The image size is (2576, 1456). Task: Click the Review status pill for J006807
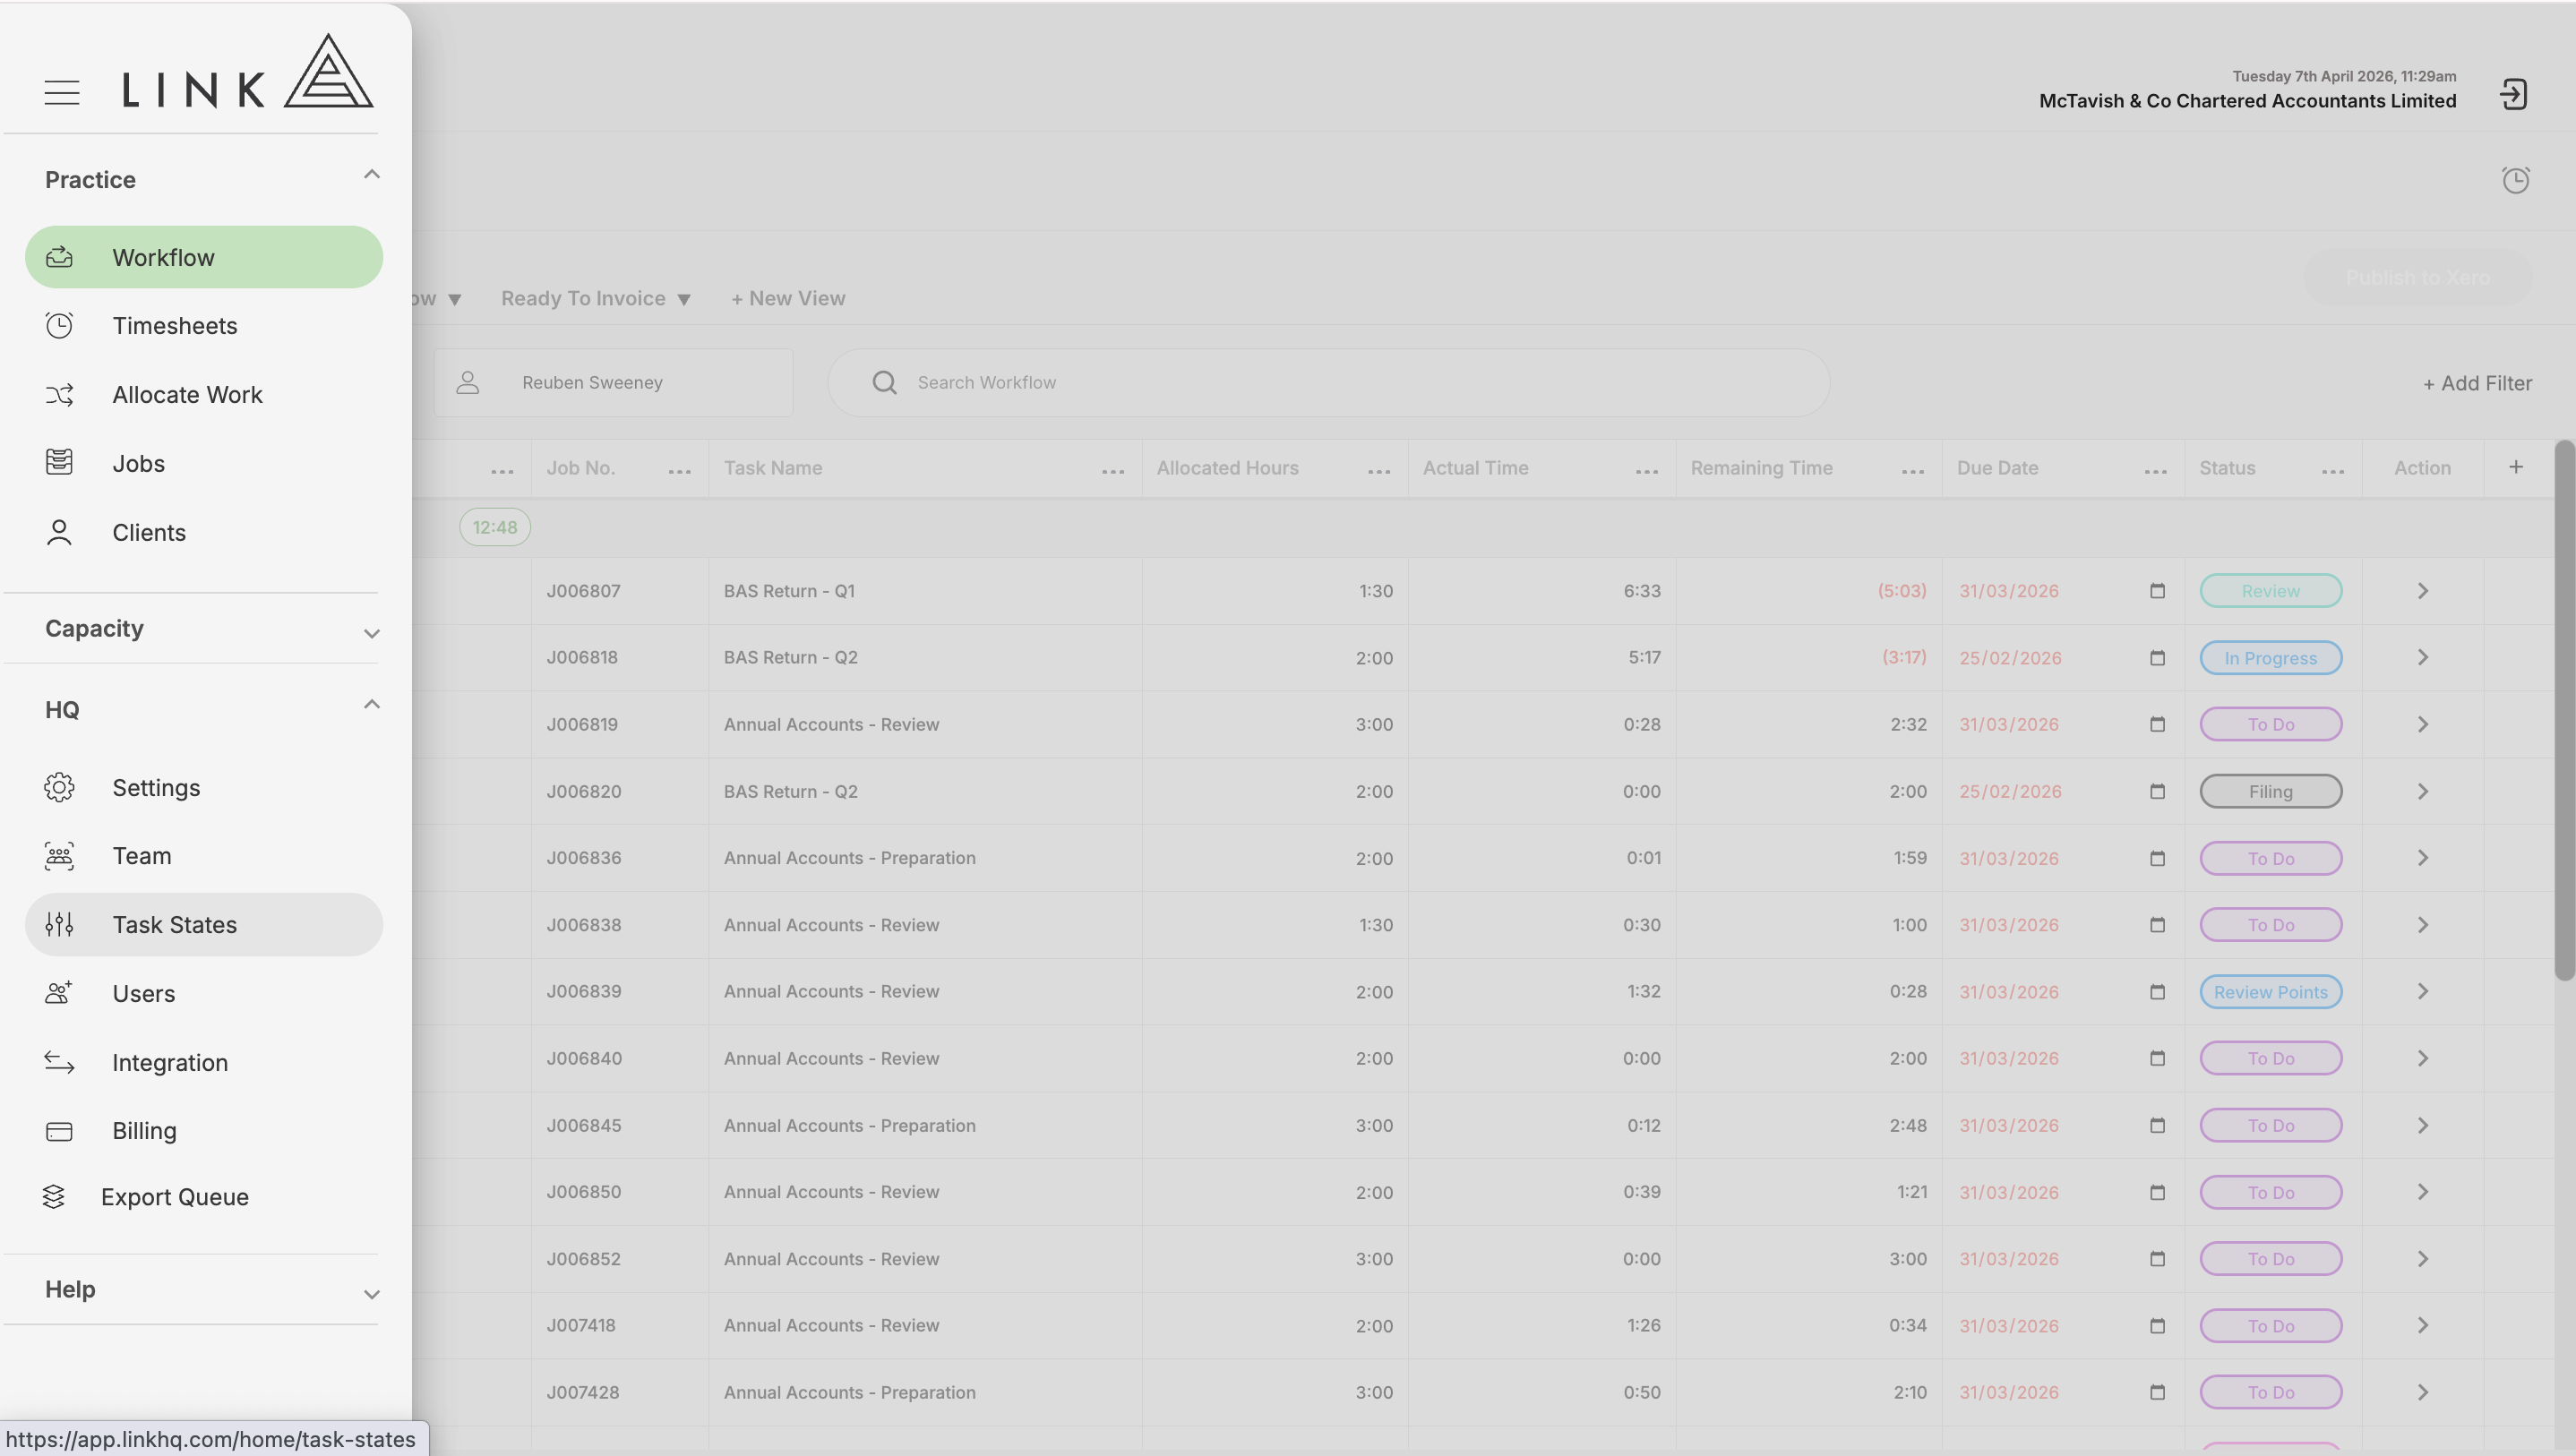[x=2271, y=591]
